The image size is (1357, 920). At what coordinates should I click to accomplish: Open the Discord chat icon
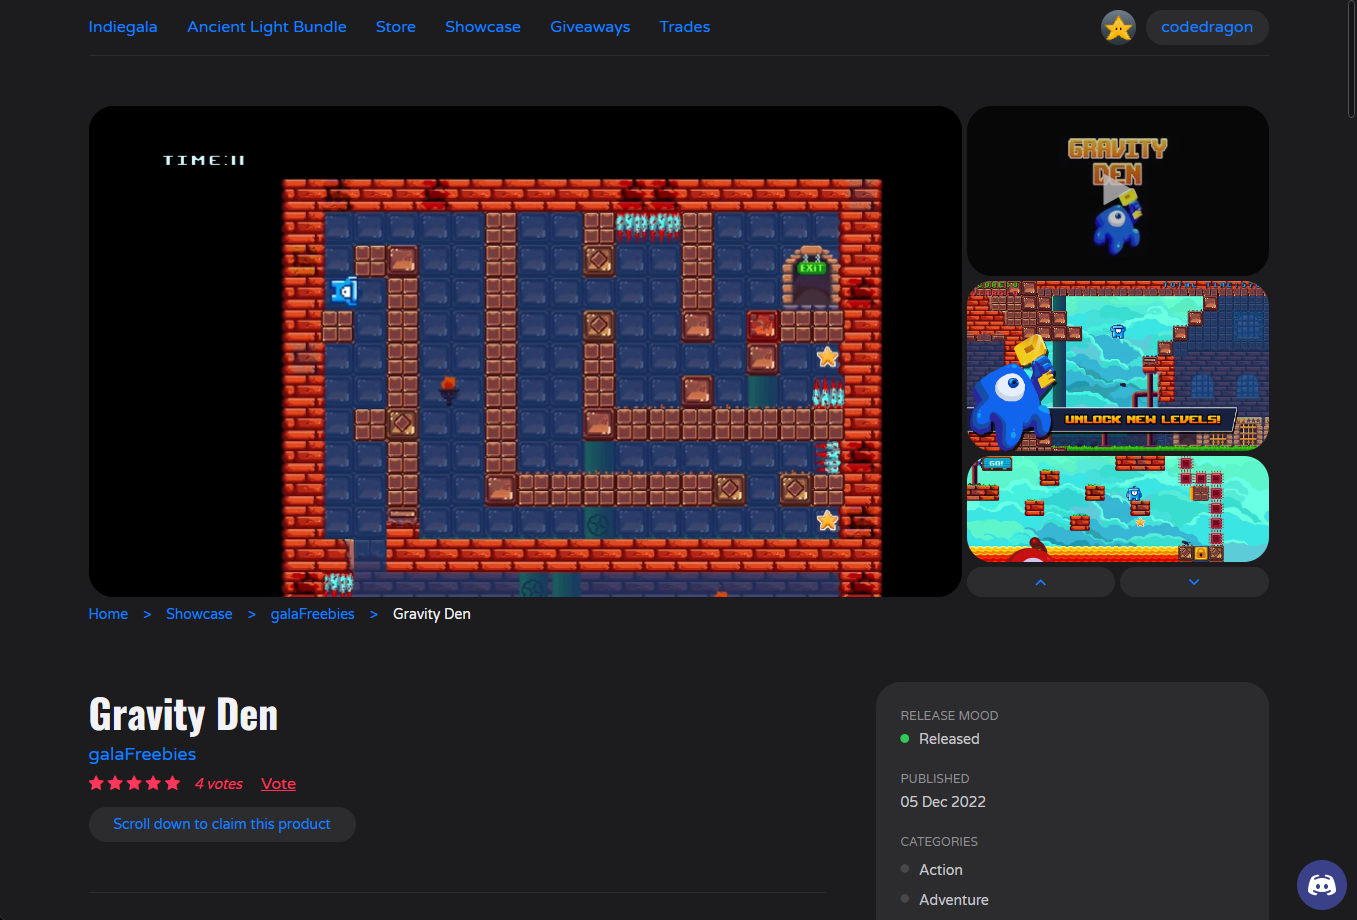coord(1322,885)
